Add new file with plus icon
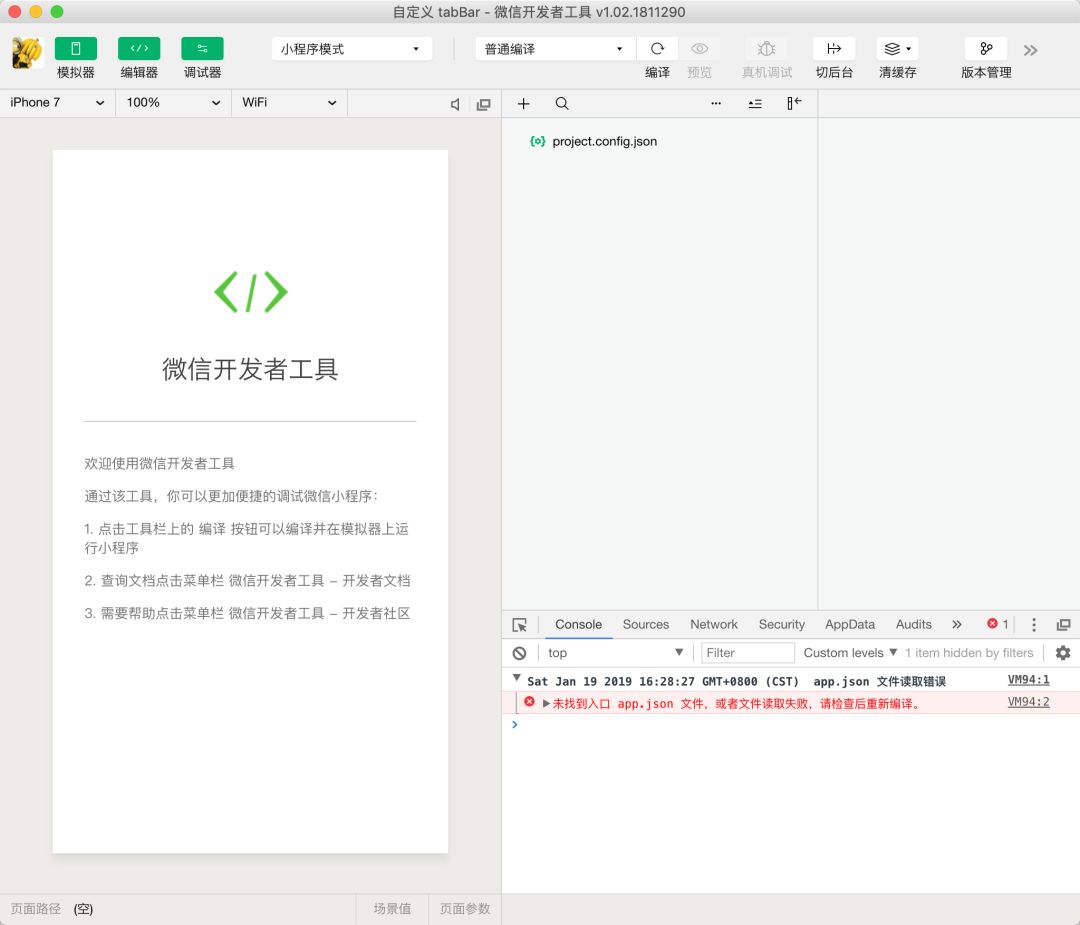The height and width of the screenshot is (925, 1080). point(523,103)
